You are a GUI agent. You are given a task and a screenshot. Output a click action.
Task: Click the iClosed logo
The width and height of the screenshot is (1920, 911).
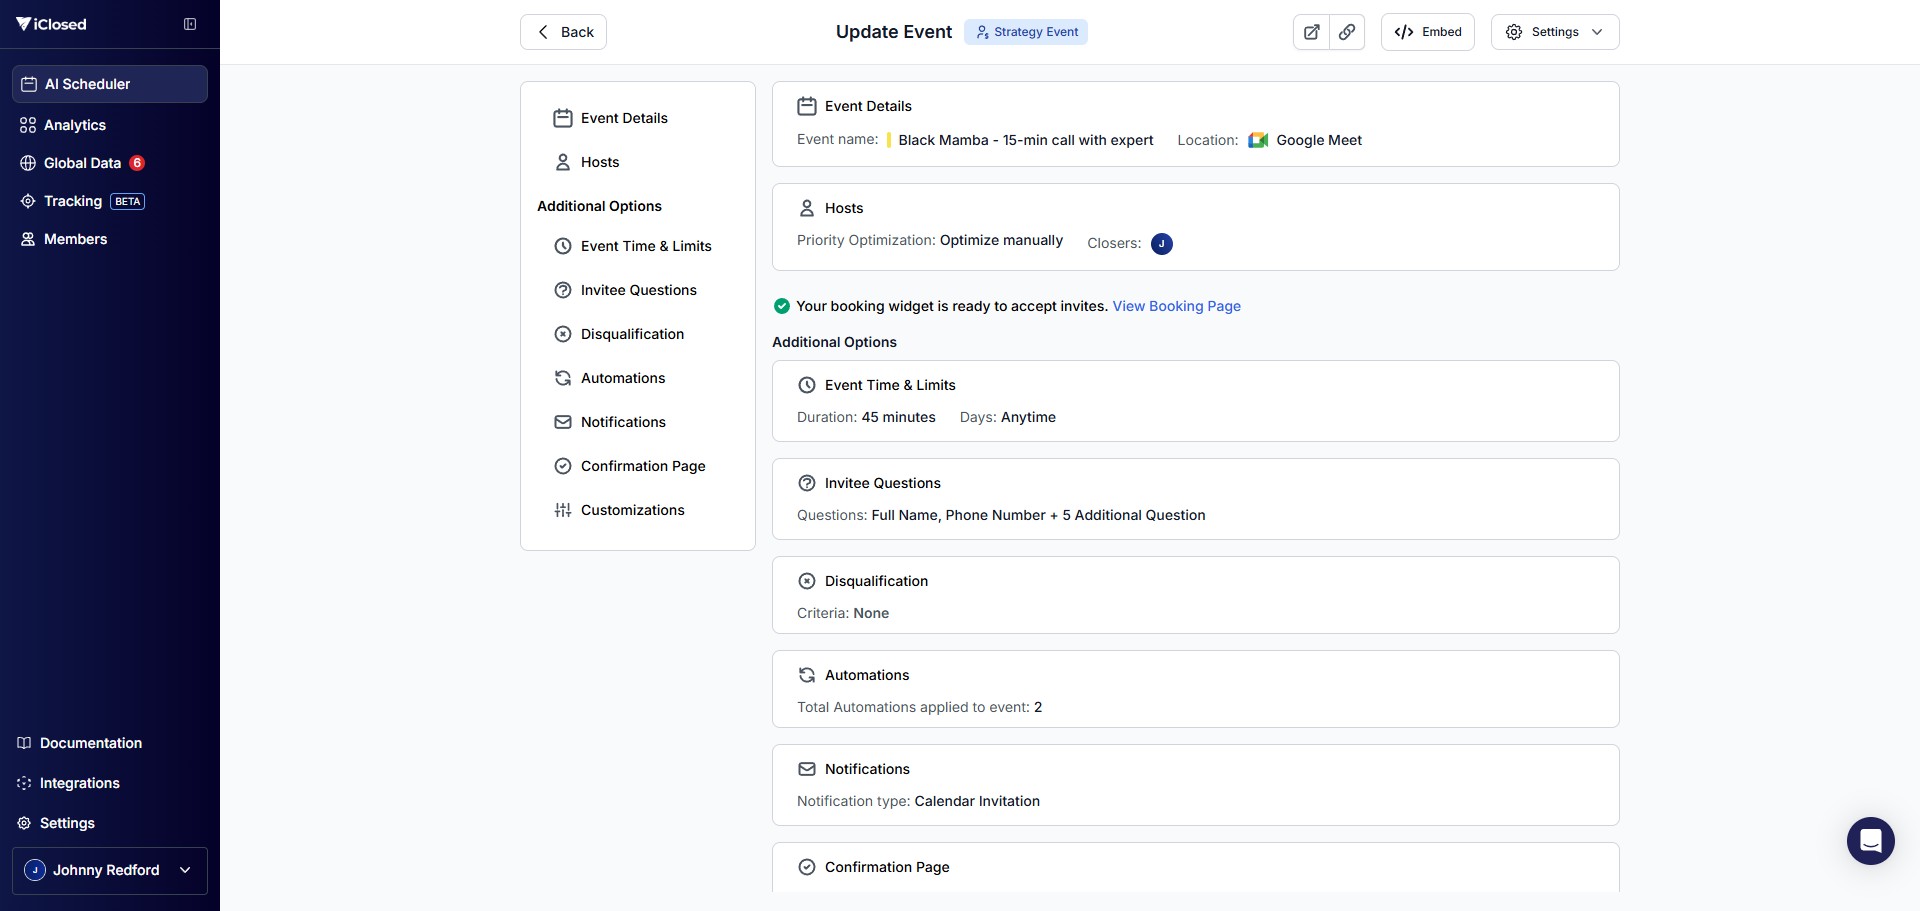[x=52, y=24]
